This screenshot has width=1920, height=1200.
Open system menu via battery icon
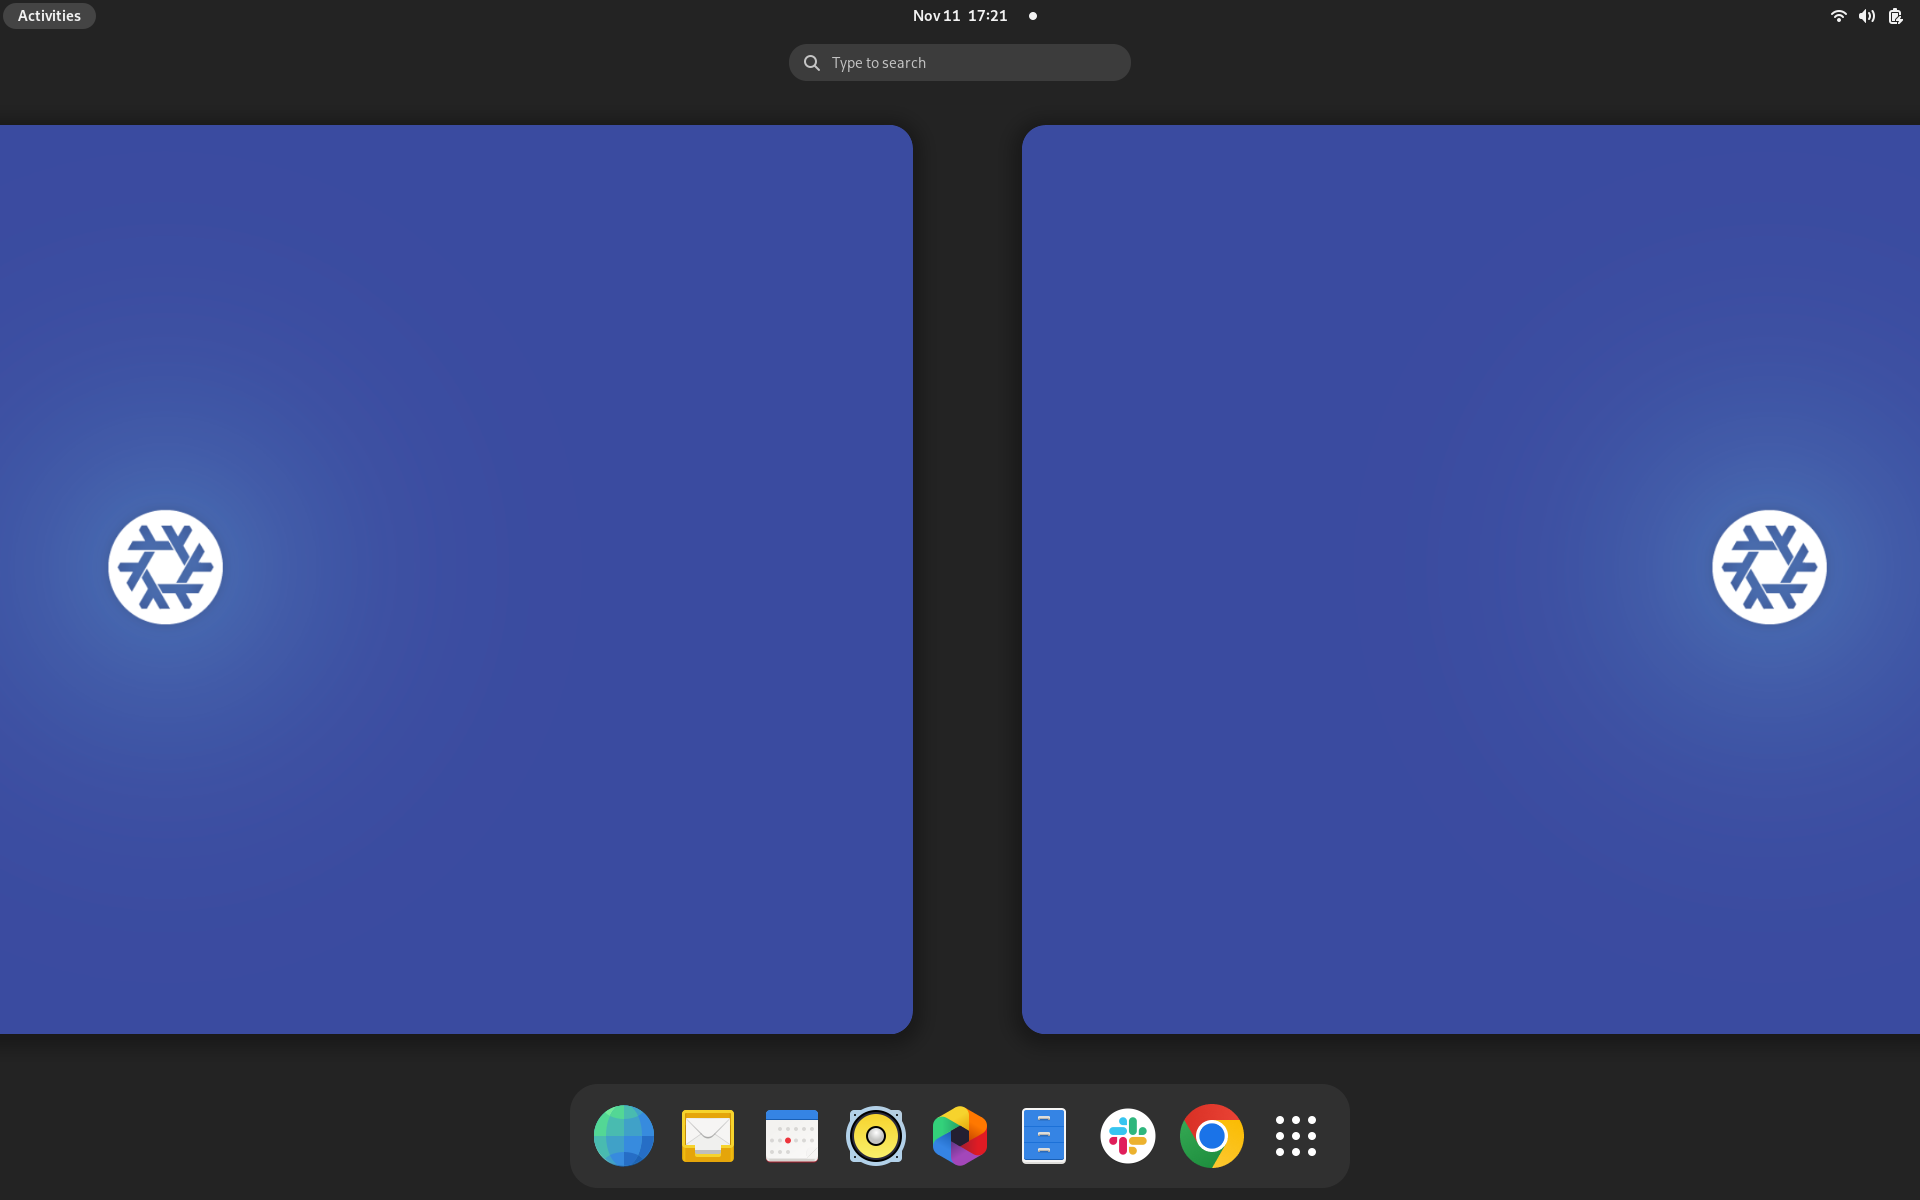[1895, 16]
